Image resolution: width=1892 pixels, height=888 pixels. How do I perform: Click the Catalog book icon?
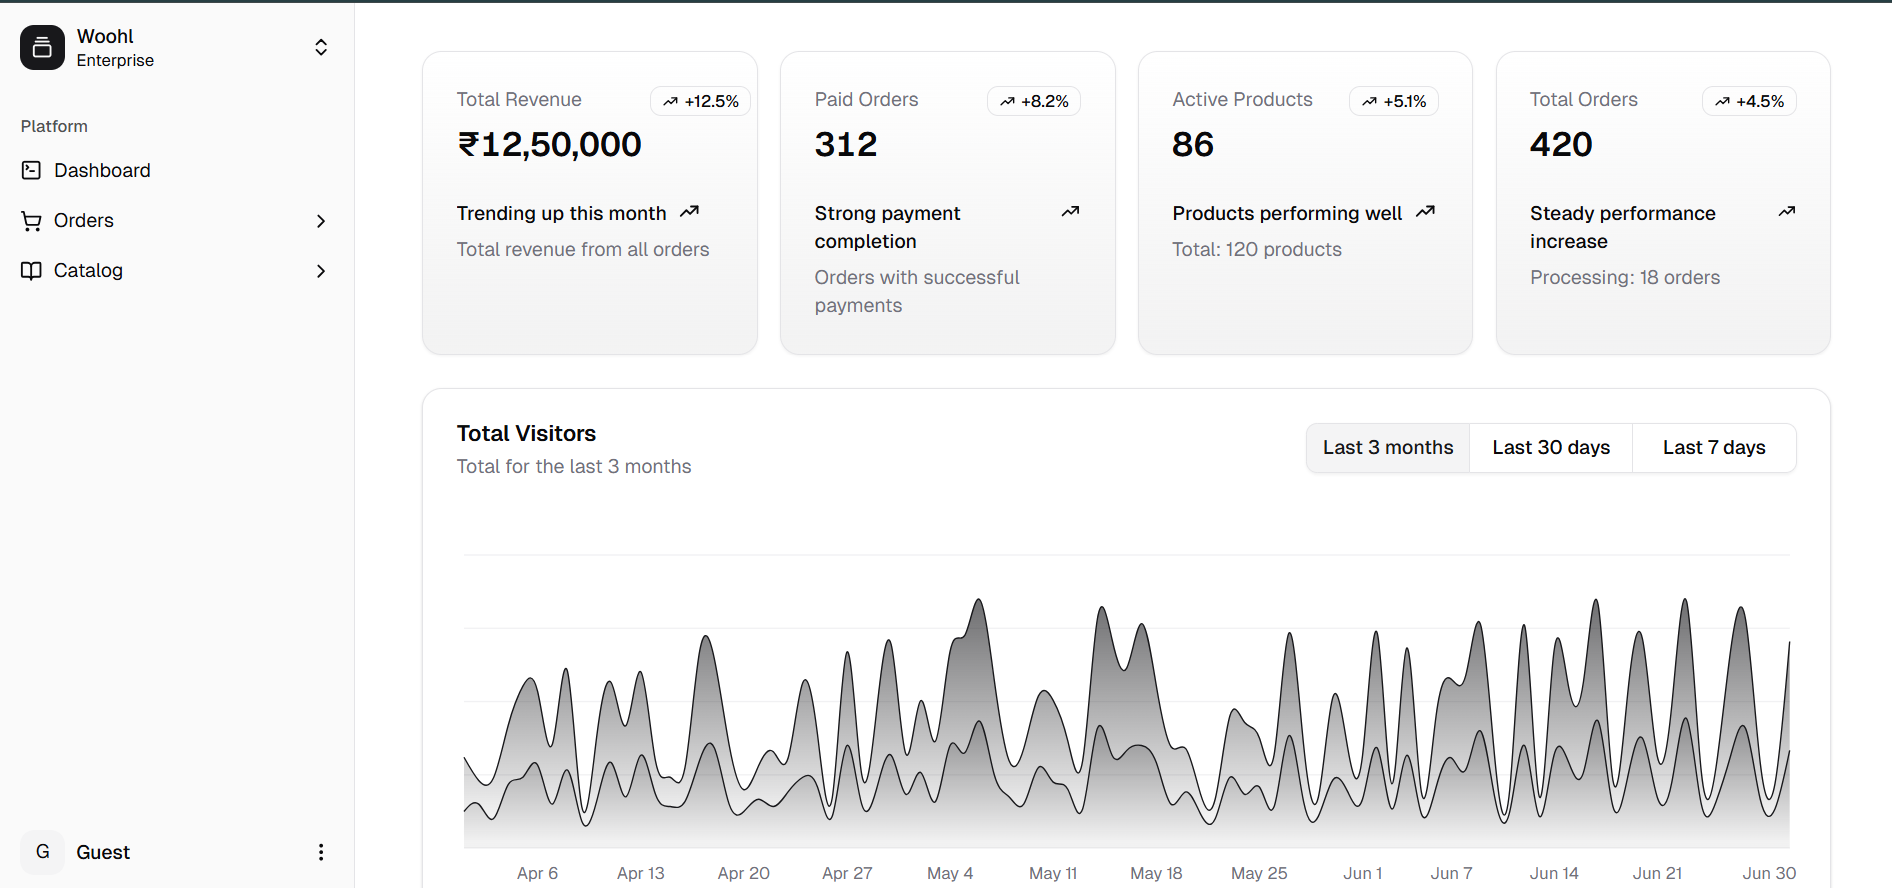[x=31, y=271]
